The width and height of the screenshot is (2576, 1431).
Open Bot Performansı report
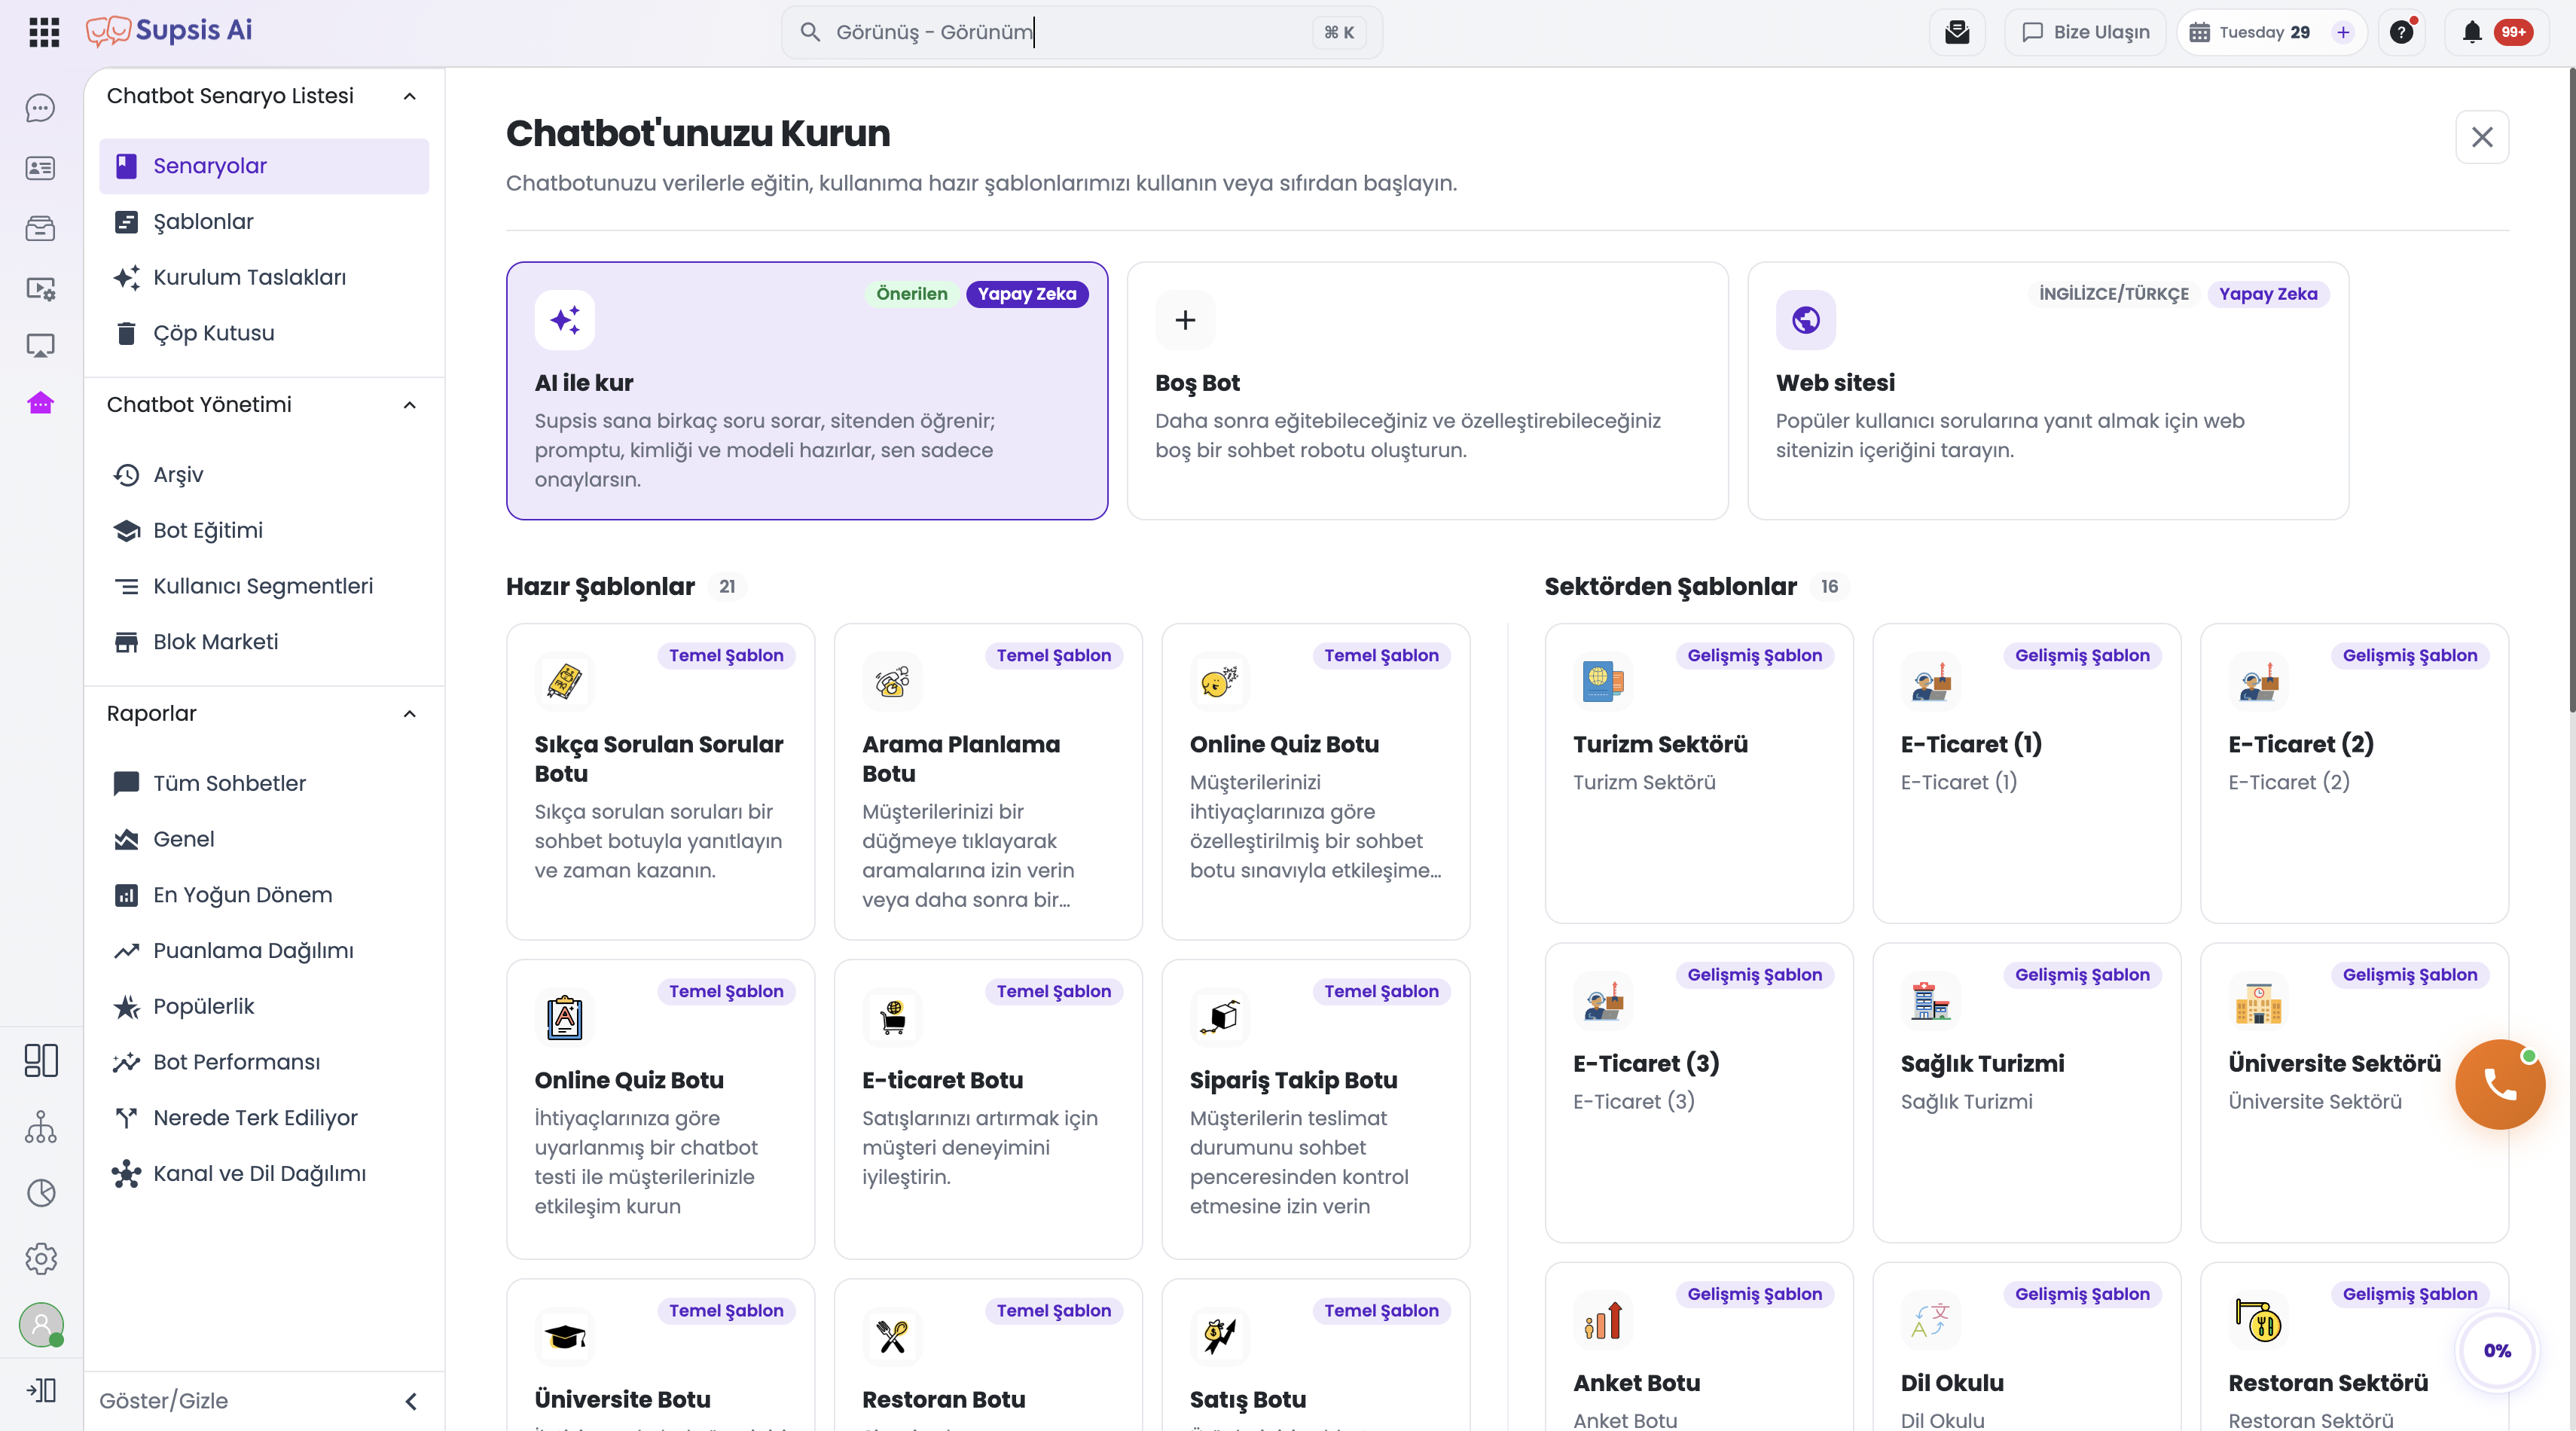coord(264,1062)
